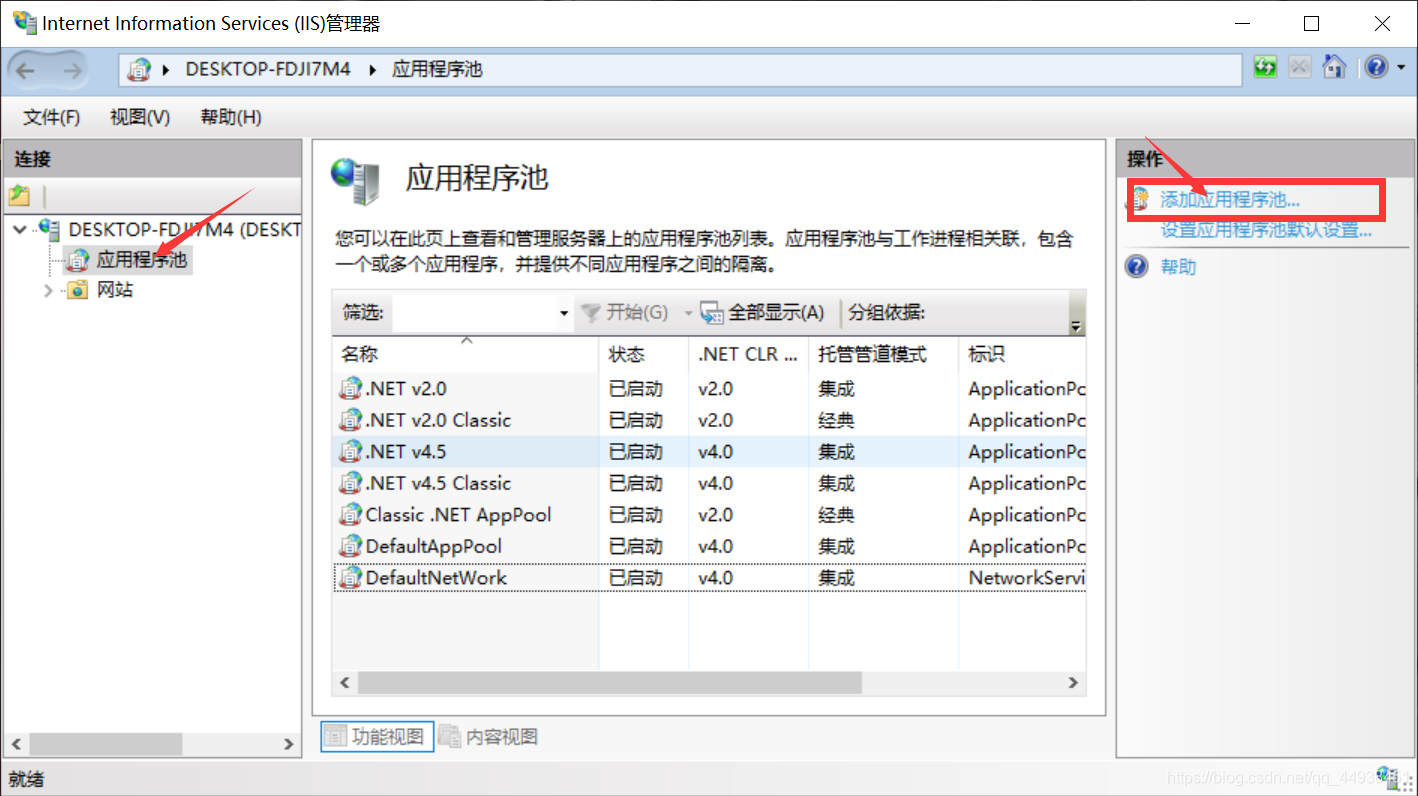This screenshot has width=1418, height=796.
Task: Click the 应用程序池 tree node icon
Action: coord(78,260)
